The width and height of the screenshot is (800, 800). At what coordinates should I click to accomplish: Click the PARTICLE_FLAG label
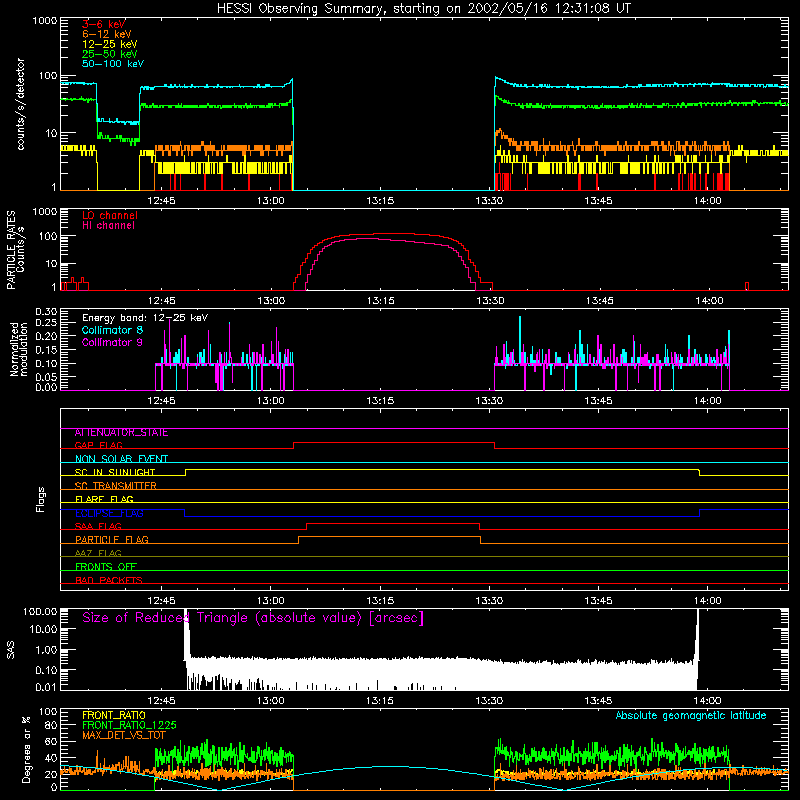tap(112, 539)
